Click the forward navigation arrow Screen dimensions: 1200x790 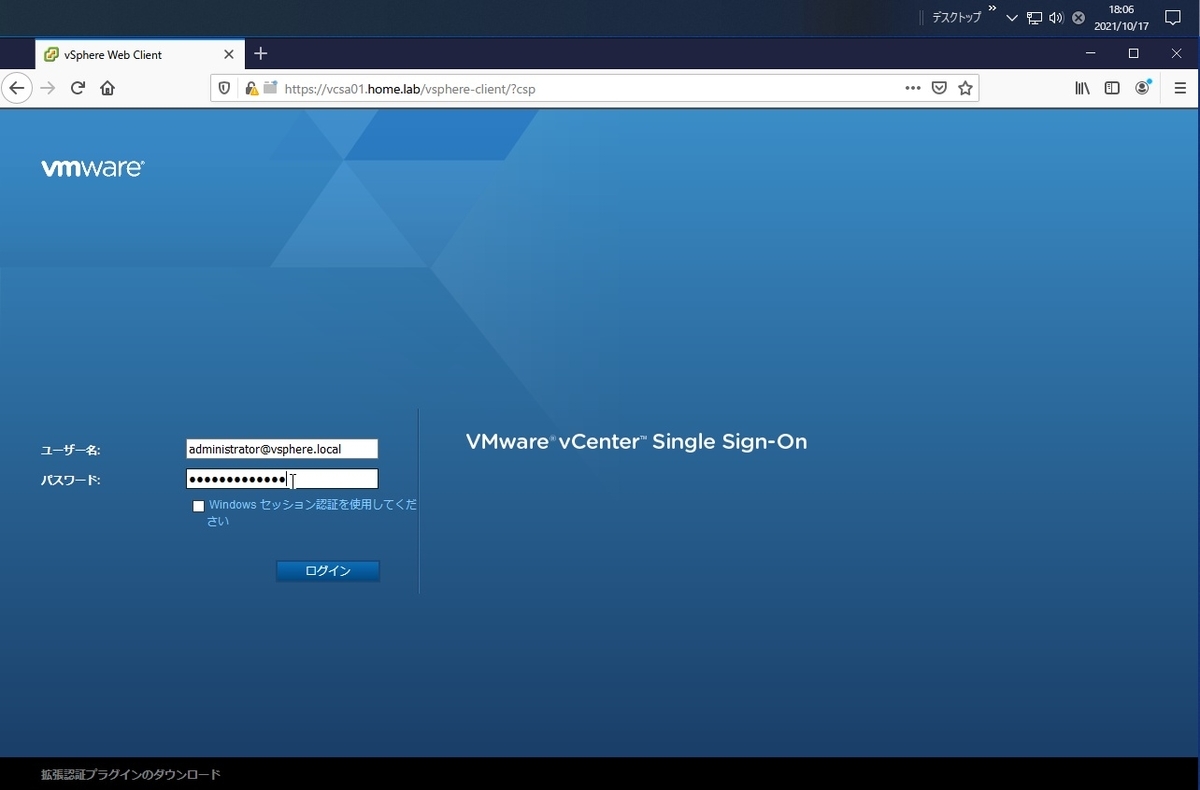click(x=47, y=88)
